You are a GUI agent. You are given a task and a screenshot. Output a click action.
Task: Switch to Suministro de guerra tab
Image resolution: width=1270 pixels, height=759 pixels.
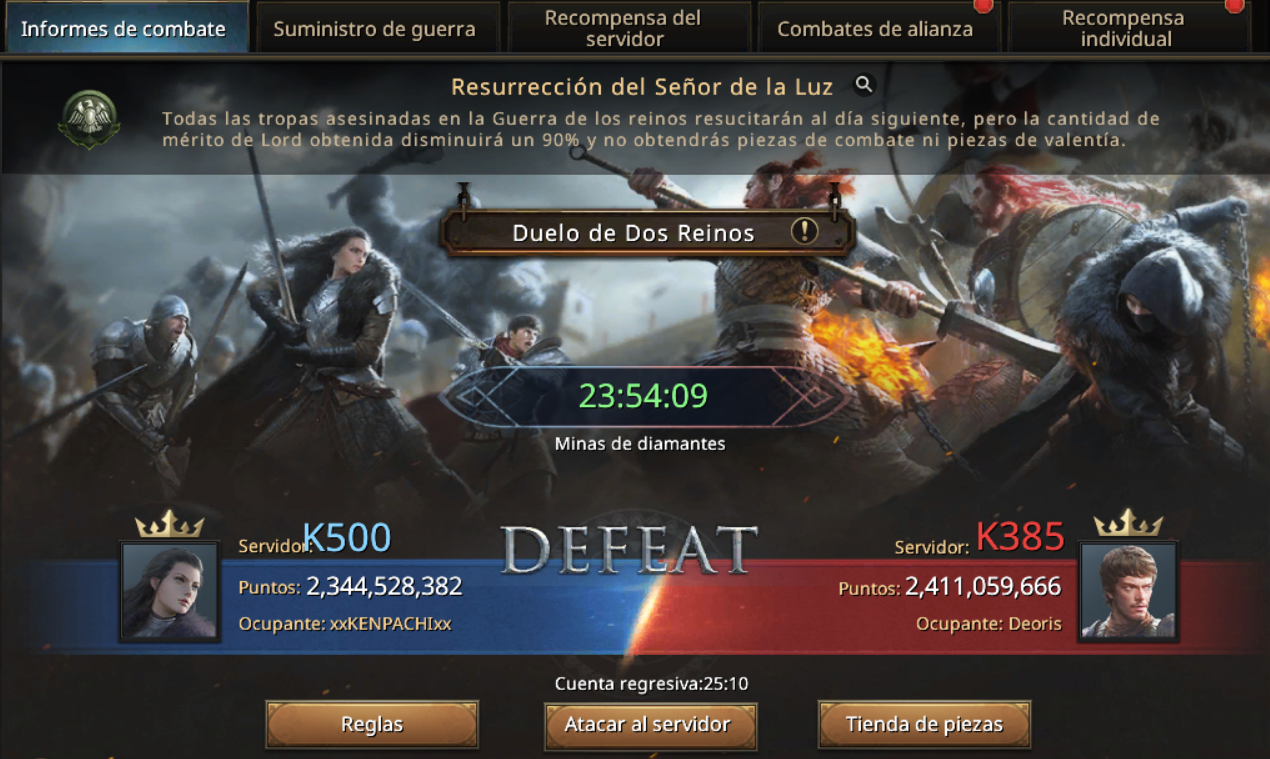tap(375, 28)
